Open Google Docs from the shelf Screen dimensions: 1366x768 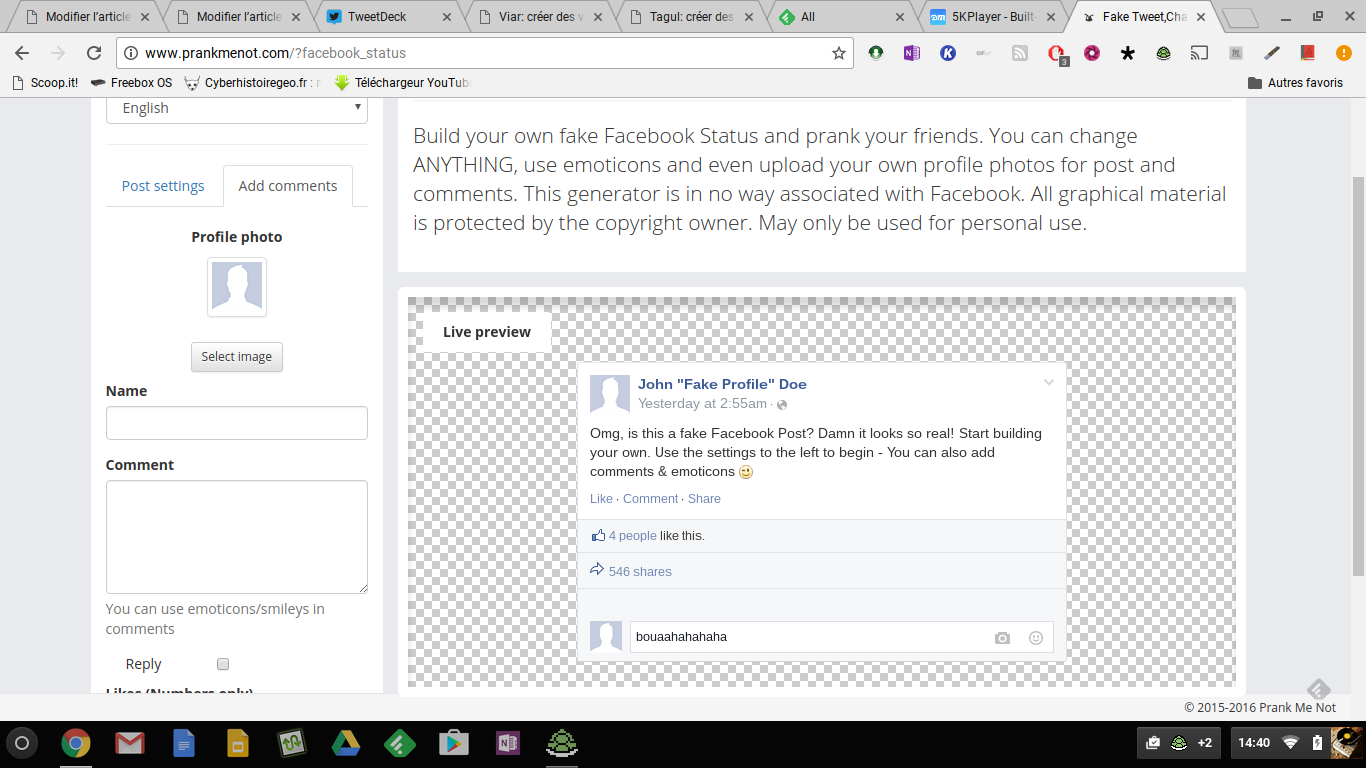pos(183,743)
